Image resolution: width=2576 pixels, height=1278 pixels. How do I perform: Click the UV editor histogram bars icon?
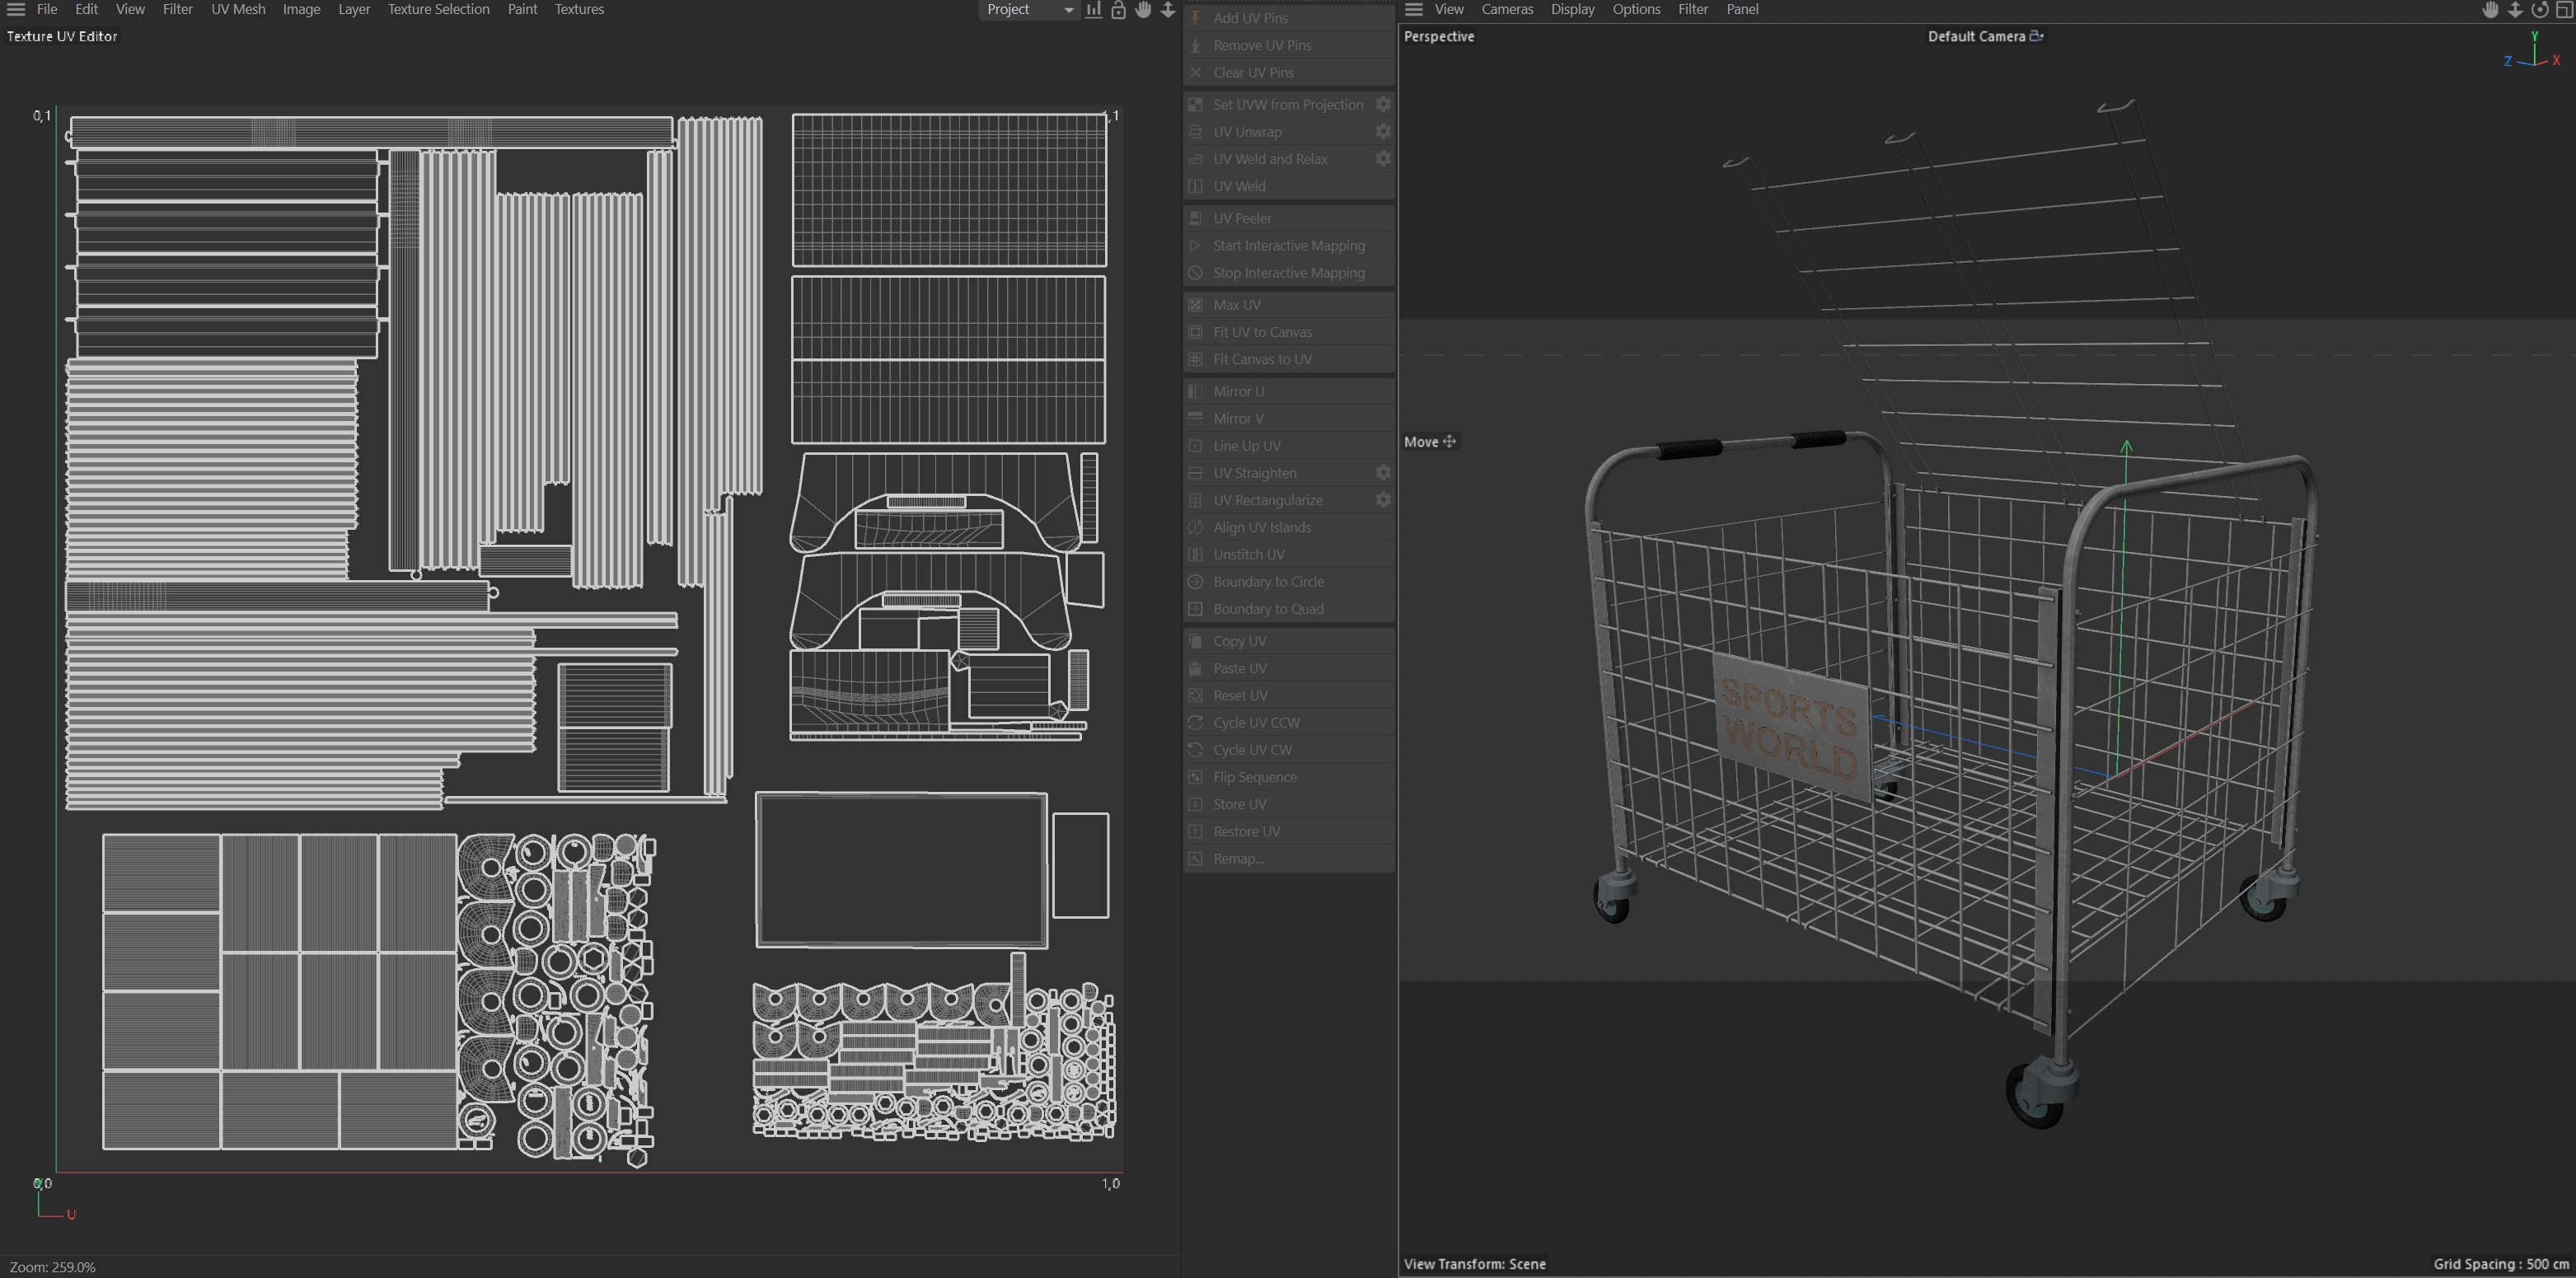tap(1094, 10)
